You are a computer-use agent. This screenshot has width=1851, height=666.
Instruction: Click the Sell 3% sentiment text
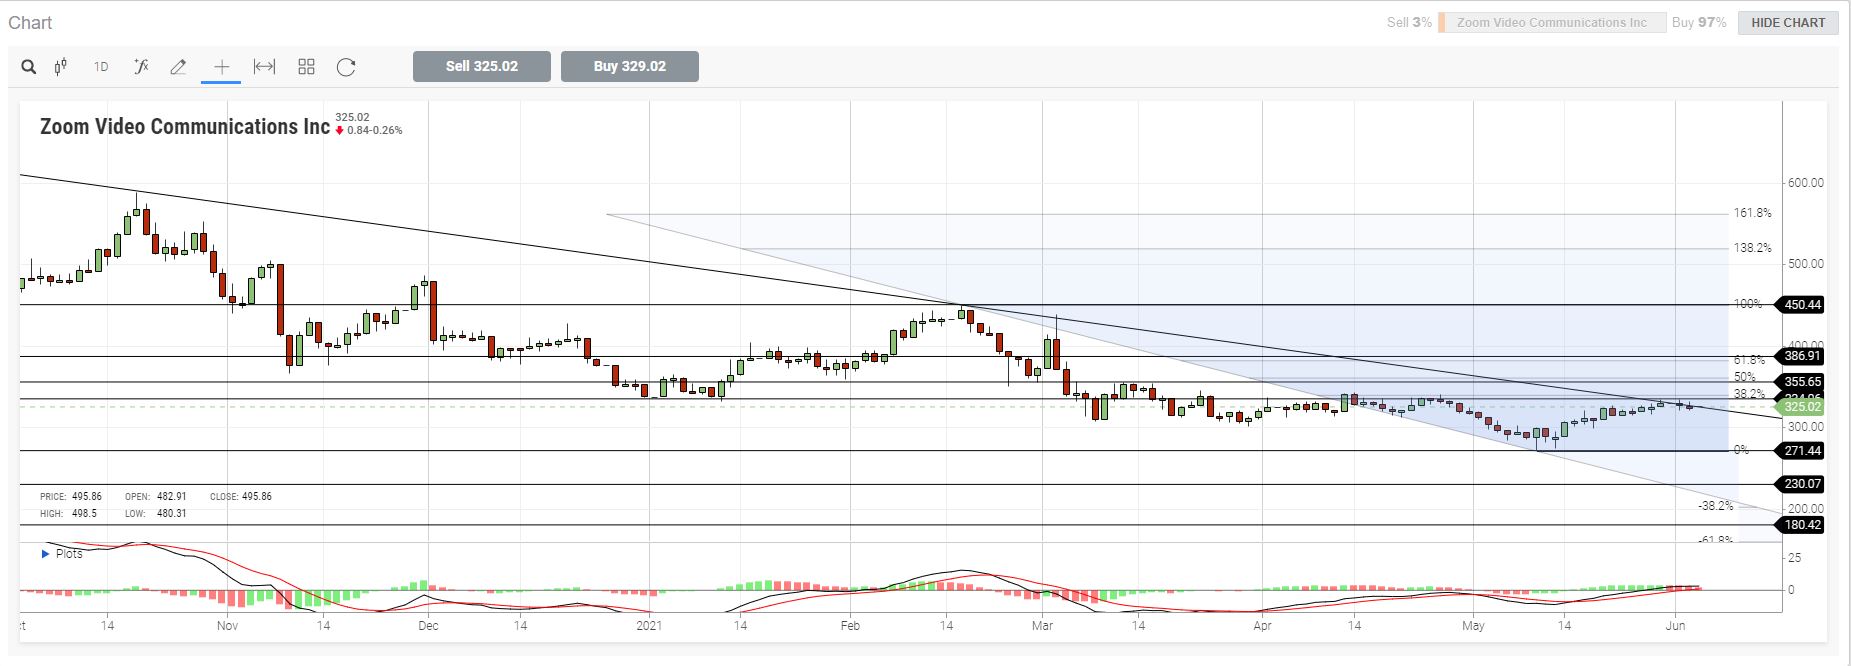click(1409, 22)
